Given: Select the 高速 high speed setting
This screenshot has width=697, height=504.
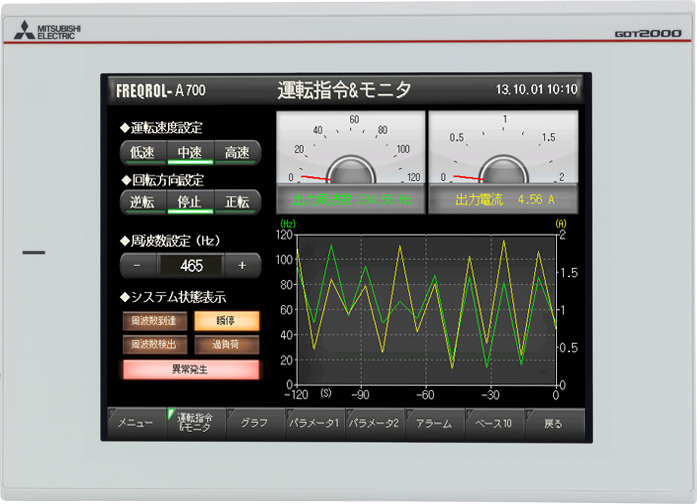Looking at the screenshot, I should pyautogui.click(x=237, y=153).
